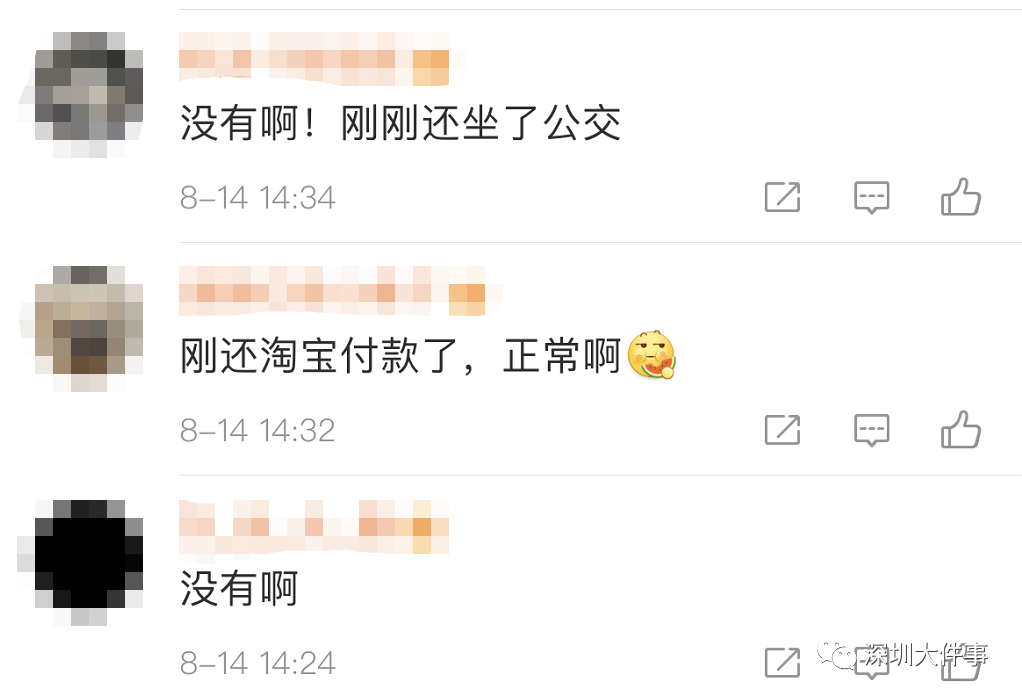Open the second commenter's username
Screen dimensions: 1022x700
332,291
